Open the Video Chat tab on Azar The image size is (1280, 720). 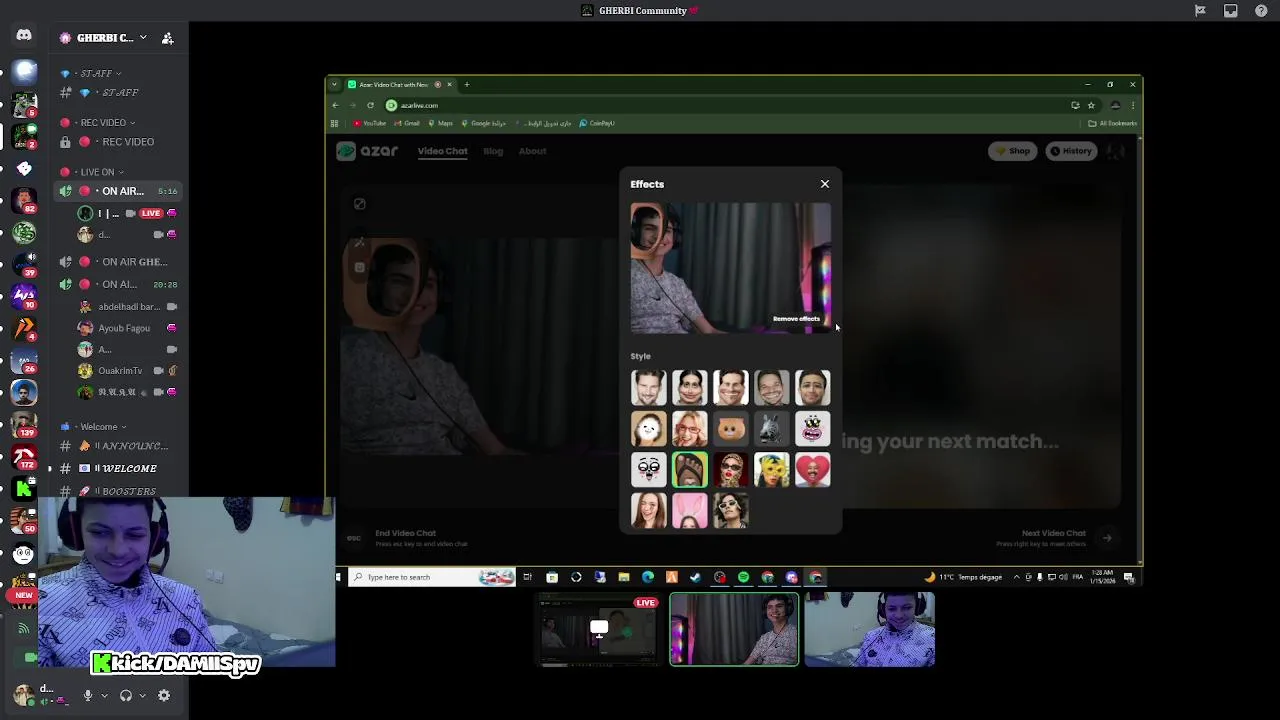442,151
